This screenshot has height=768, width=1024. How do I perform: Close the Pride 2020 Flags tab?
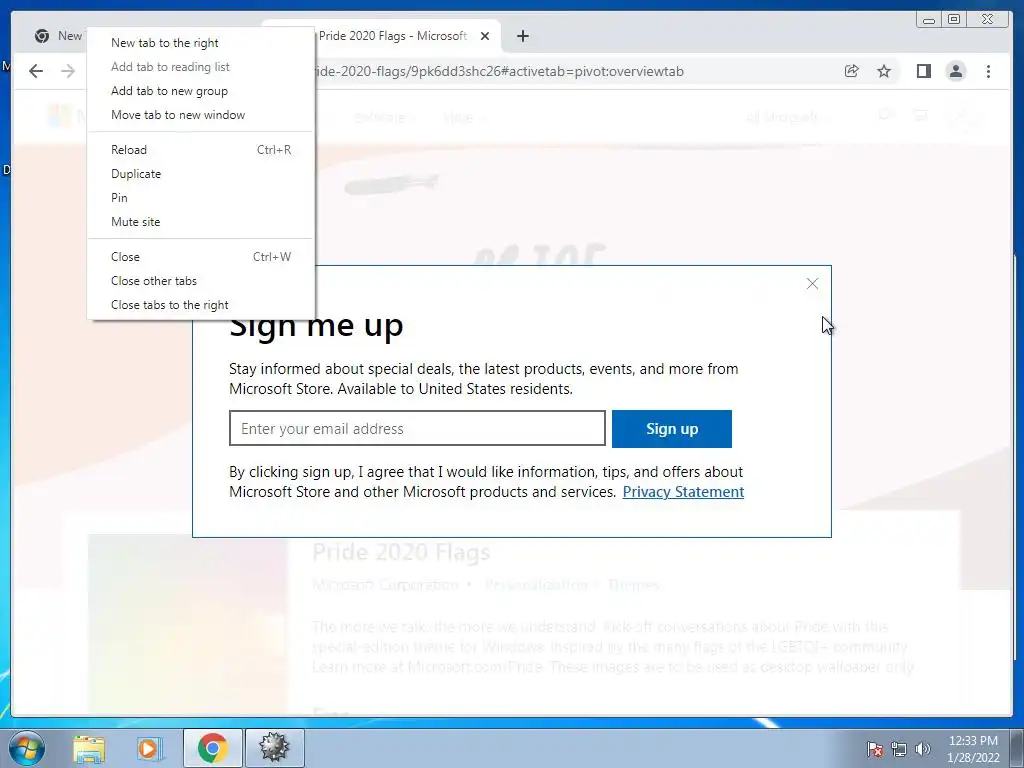485,37
